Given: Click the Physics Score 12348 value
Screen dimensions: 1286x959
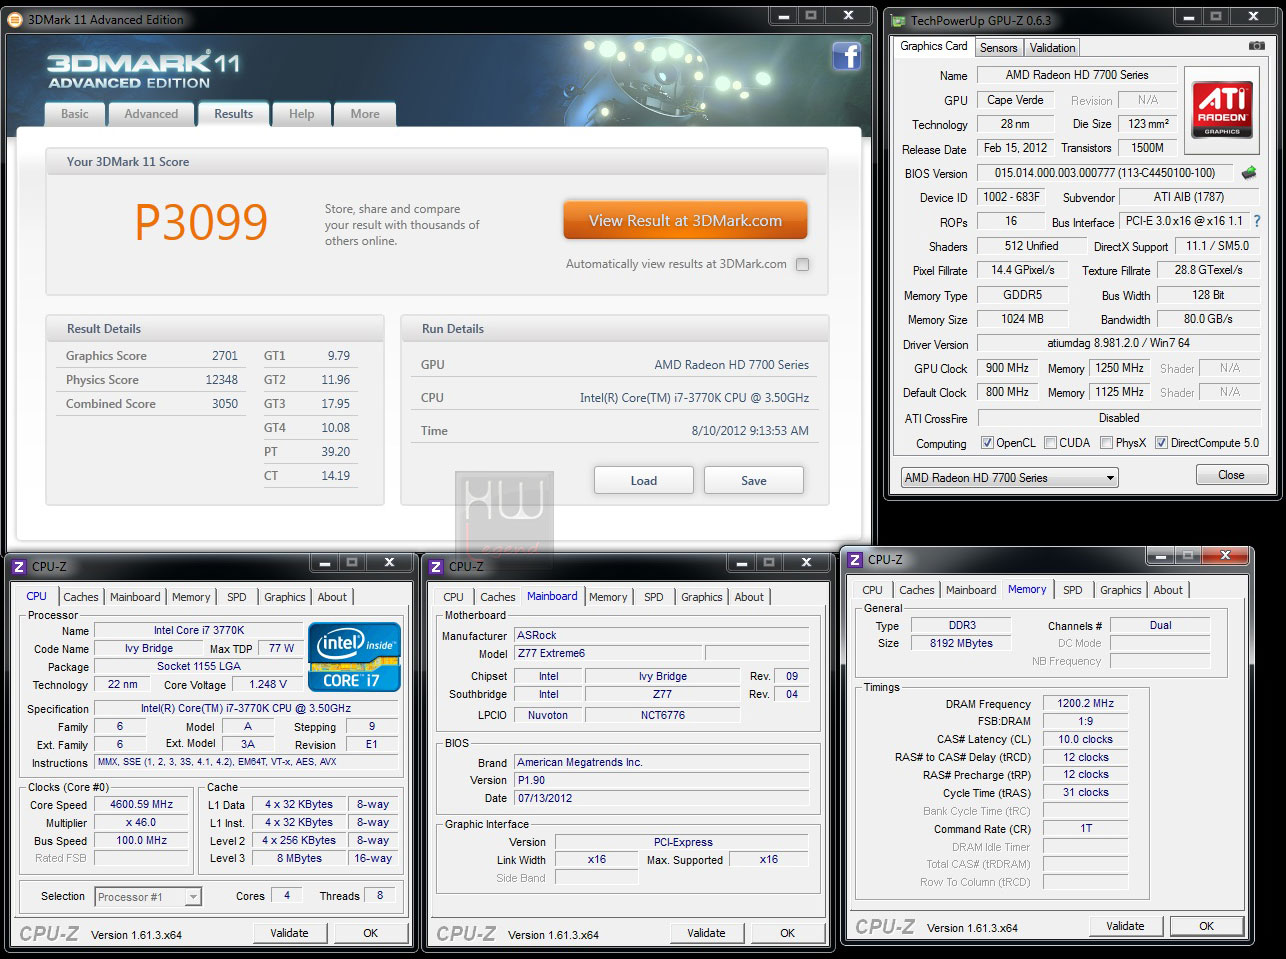Looking at the screenshot, I should (x=222, y=380).
